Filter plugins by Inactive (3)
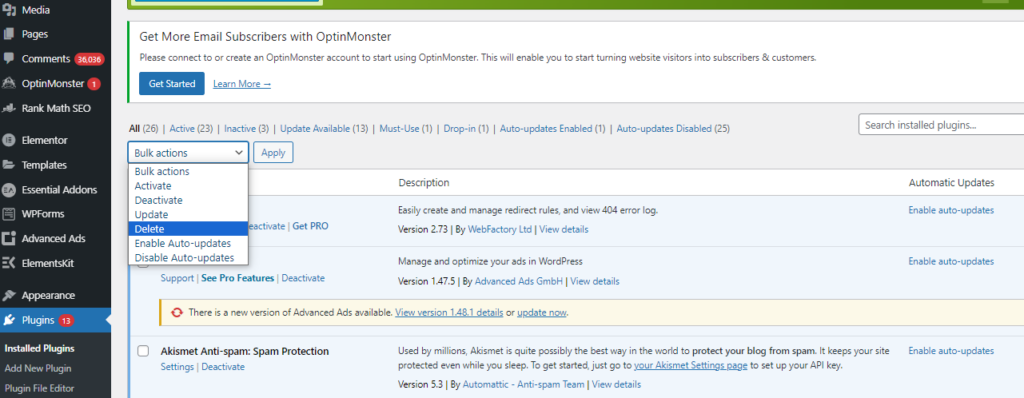 pyautogui.click(x=246, y=129)
